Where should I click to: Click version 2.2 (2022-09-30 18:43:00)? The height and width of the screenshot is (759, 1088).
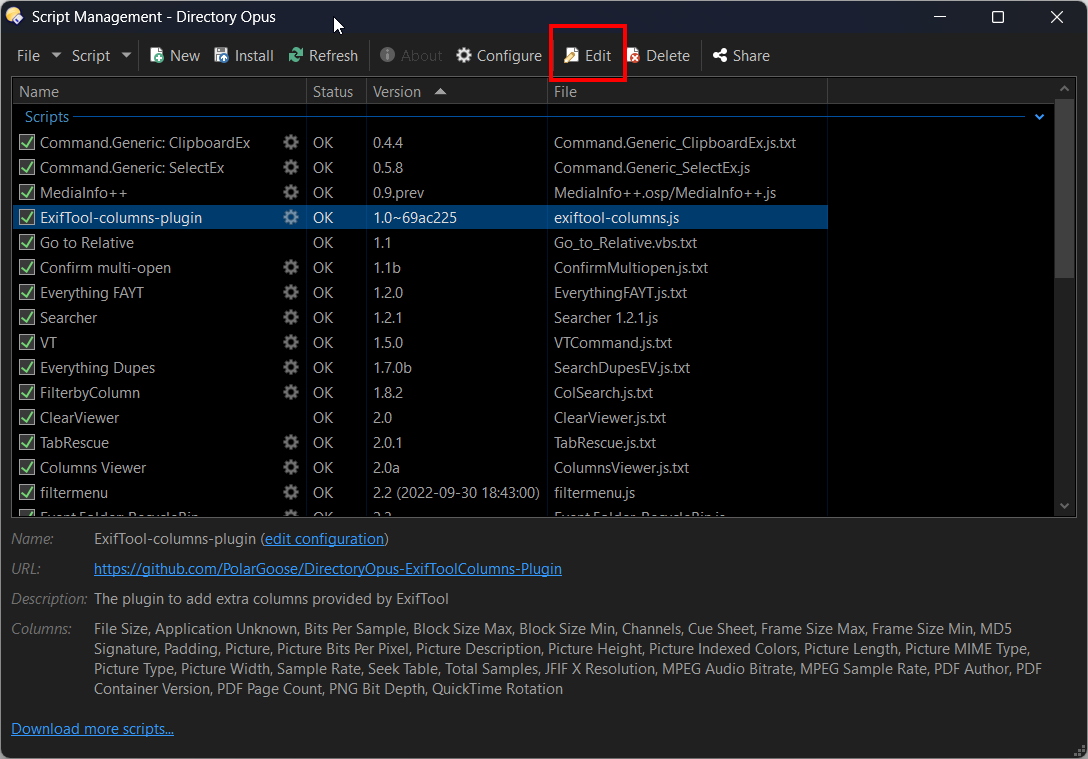456,492
